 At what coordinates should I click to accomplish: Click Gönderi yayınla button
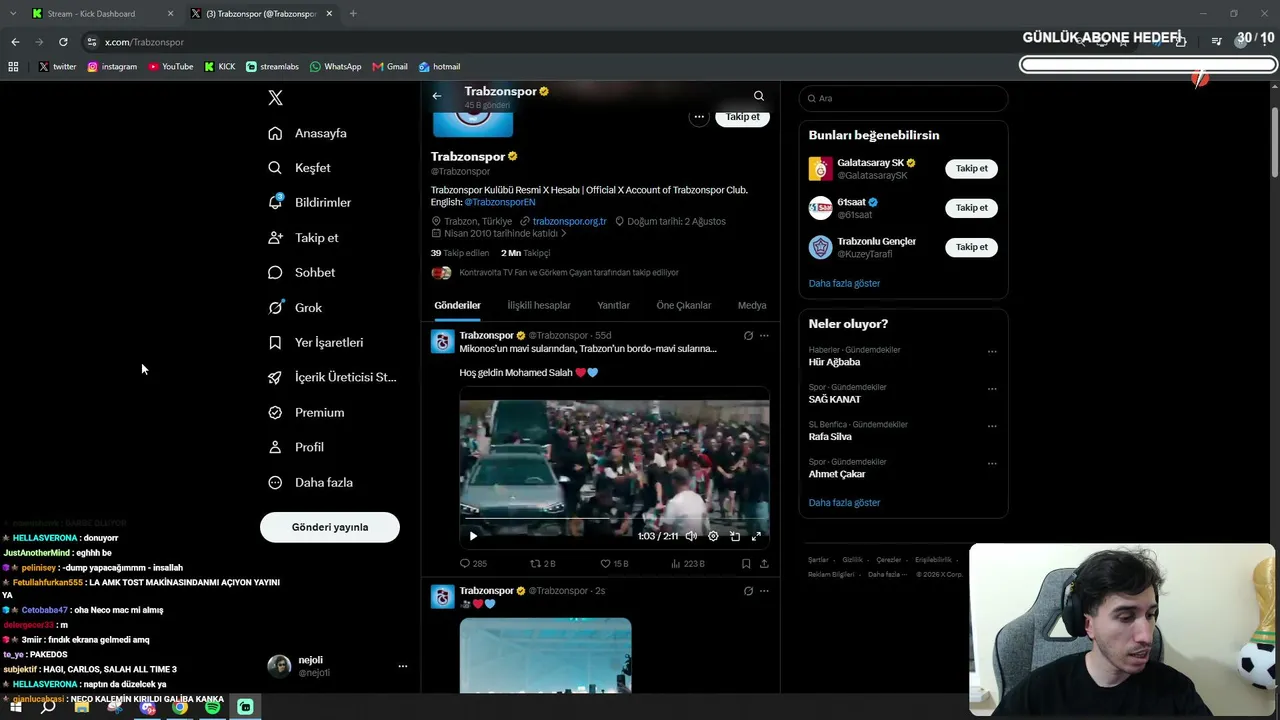pyautogui.click(x=330, y=527)
